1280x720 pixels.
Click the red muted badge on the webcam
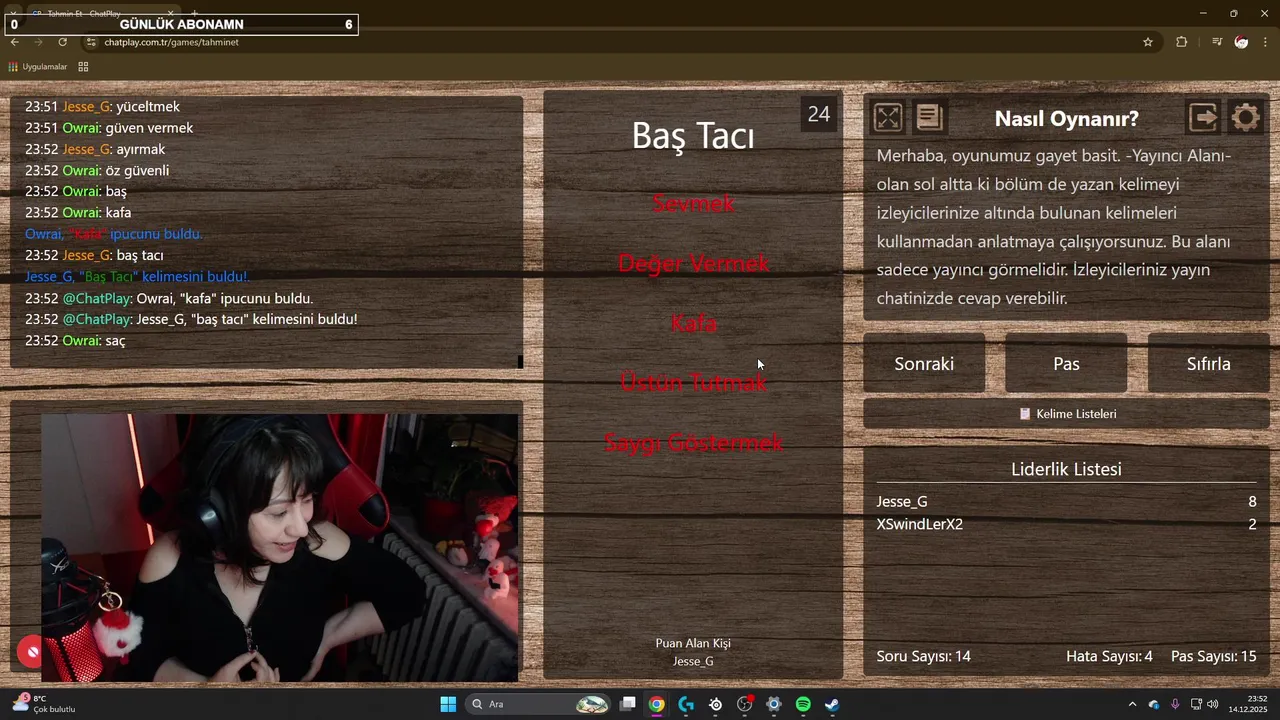[x=32, y=652]
